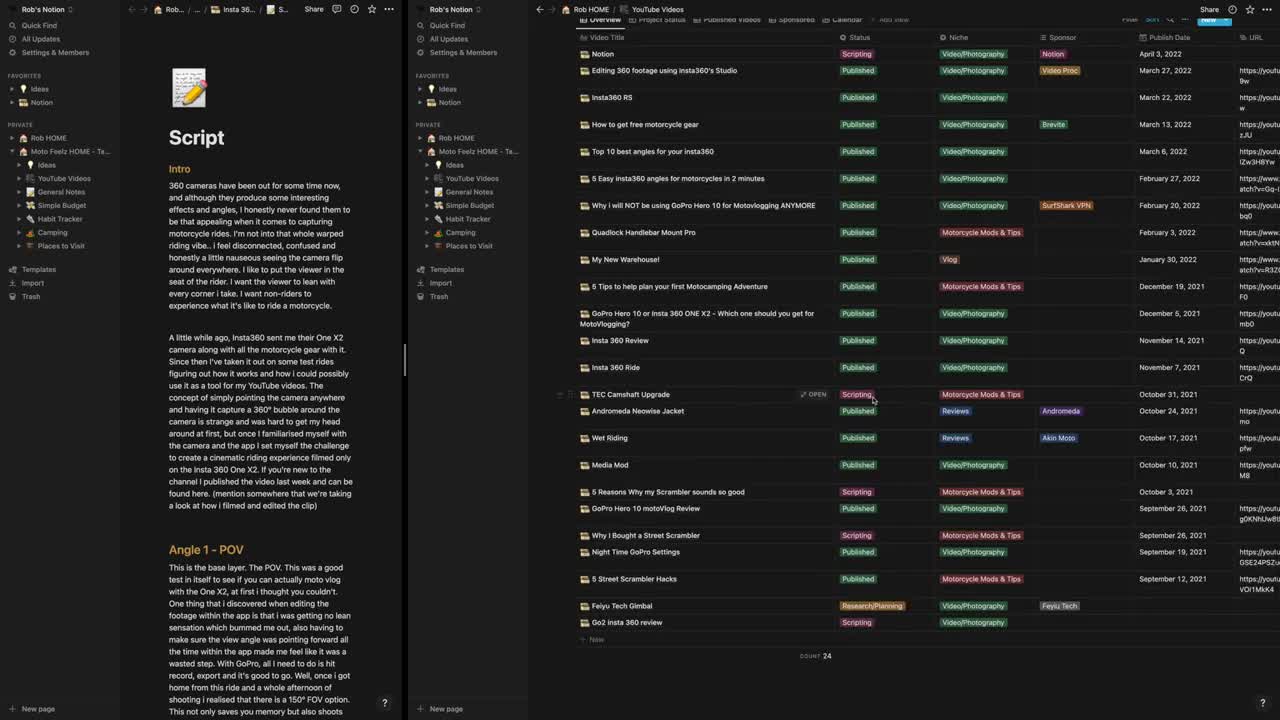Click the plus icon beside left New page

coord(12,709)
